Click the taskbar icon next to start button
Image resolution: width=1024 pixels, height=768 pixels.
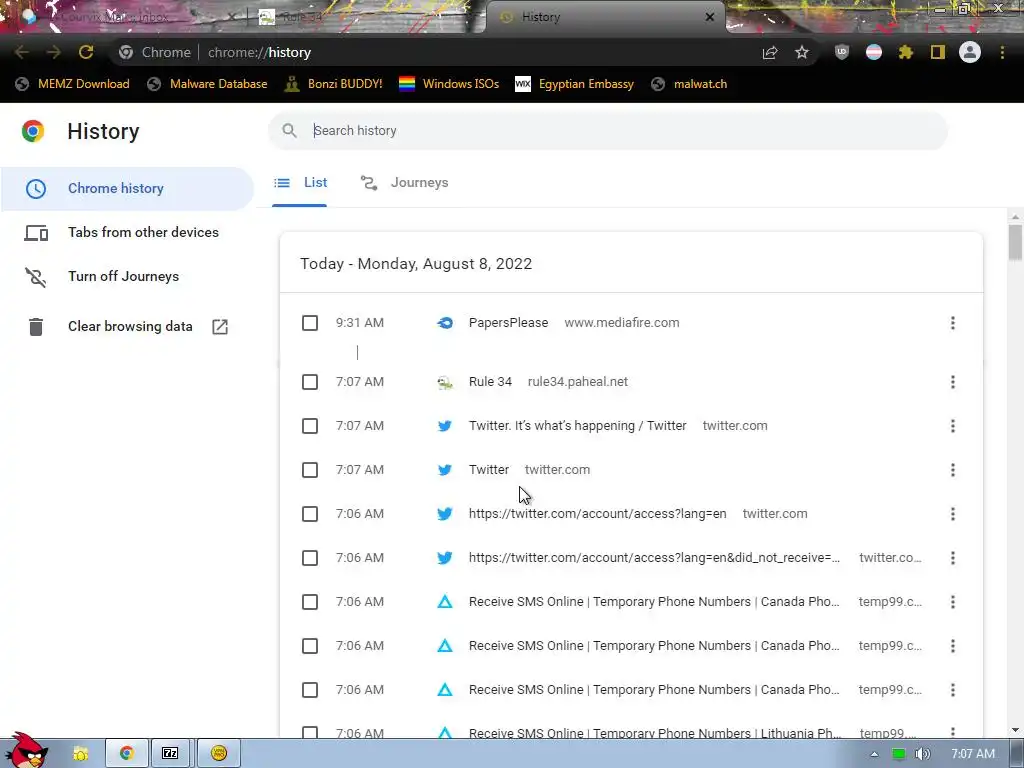[80, 754]
